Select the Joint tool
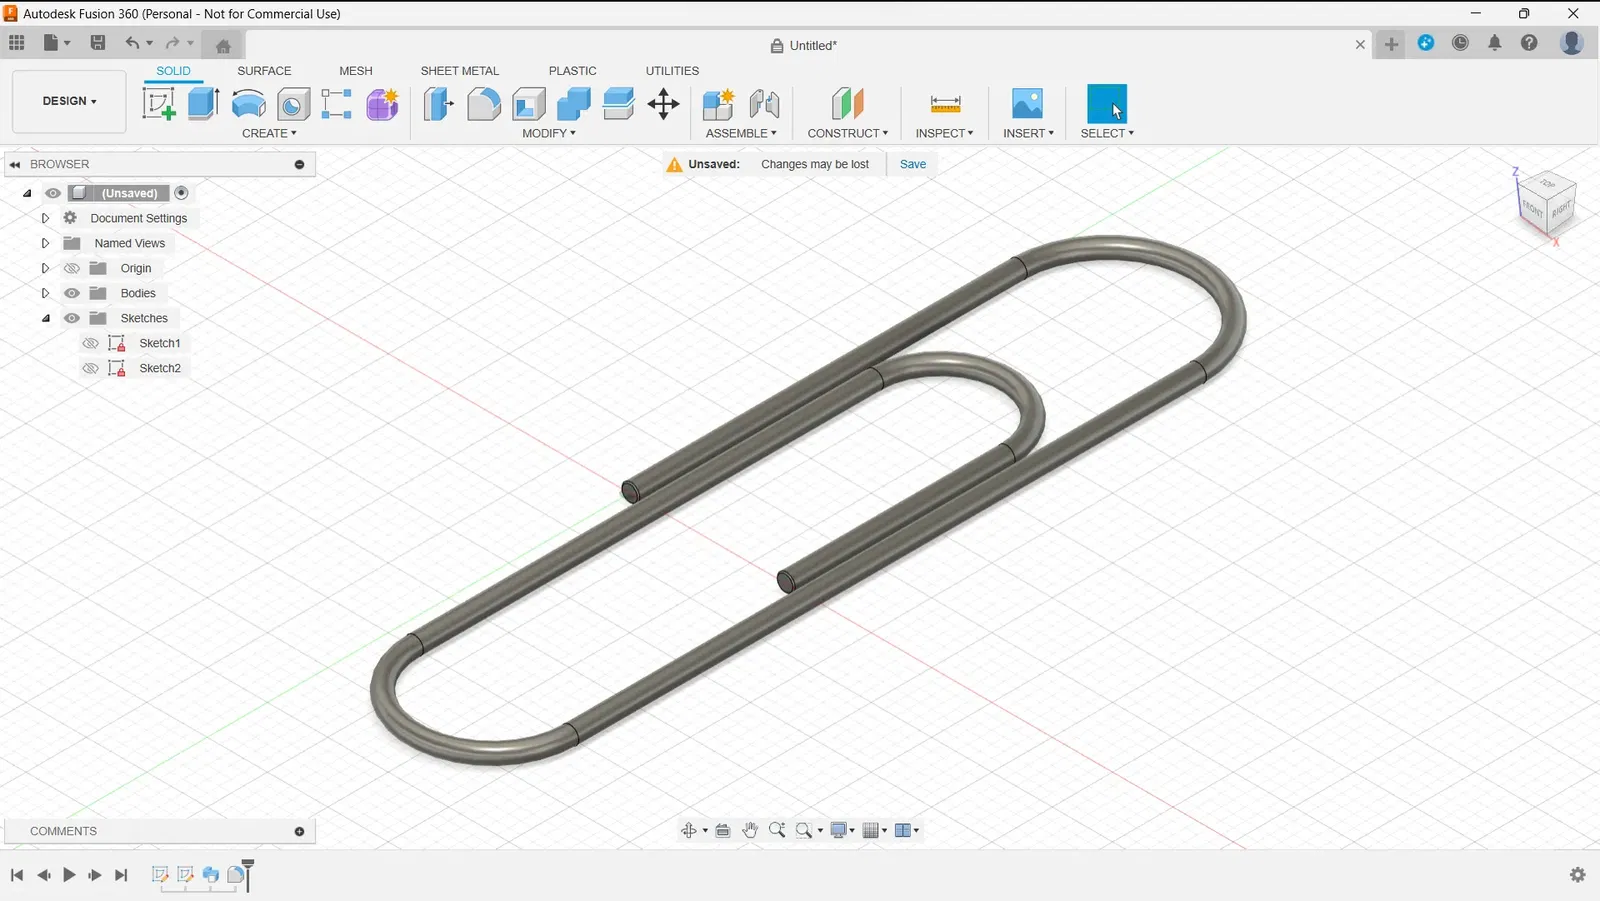 pyautogui.click(x=764, y=104)
